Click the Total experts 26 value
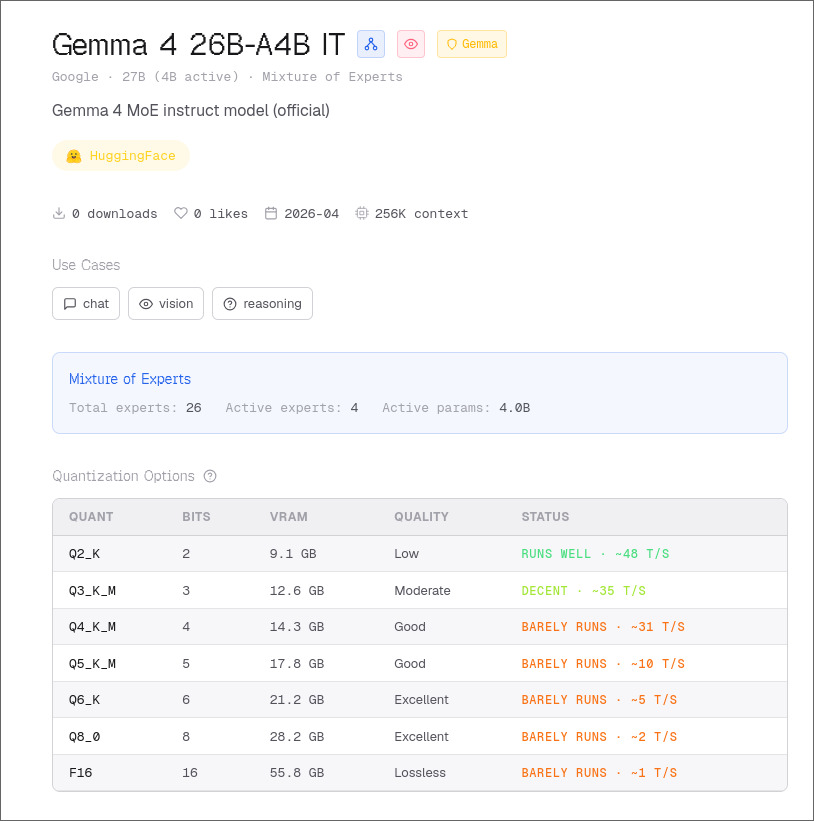 pos(194,408)
